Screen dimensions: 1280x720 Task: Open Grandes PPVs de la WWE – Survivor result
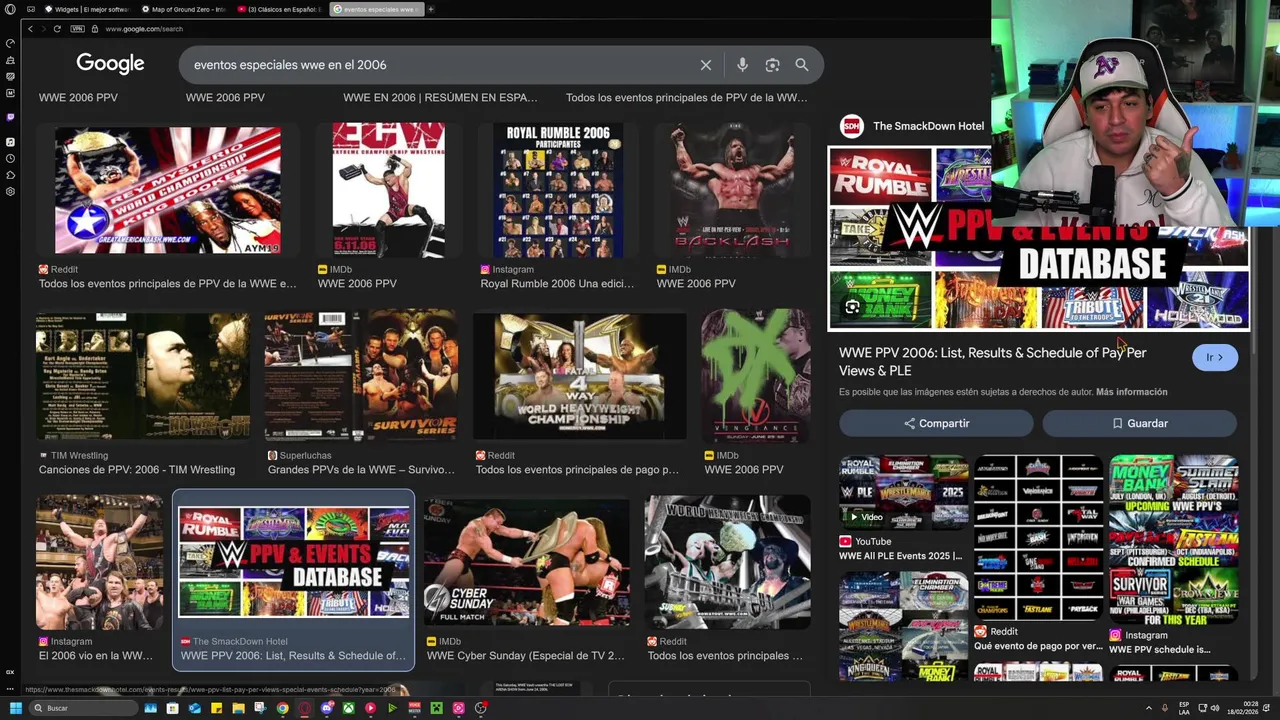(361, 470)
